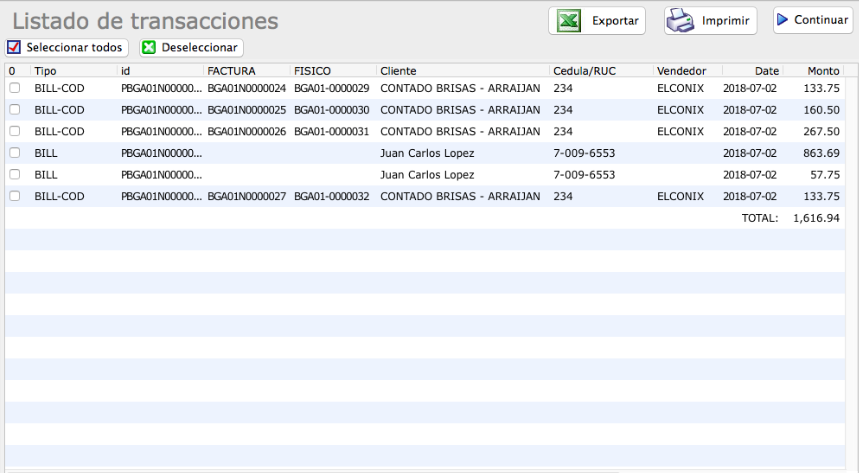
Task: Click the Imprimir button label
Action: tap(725, 21)
